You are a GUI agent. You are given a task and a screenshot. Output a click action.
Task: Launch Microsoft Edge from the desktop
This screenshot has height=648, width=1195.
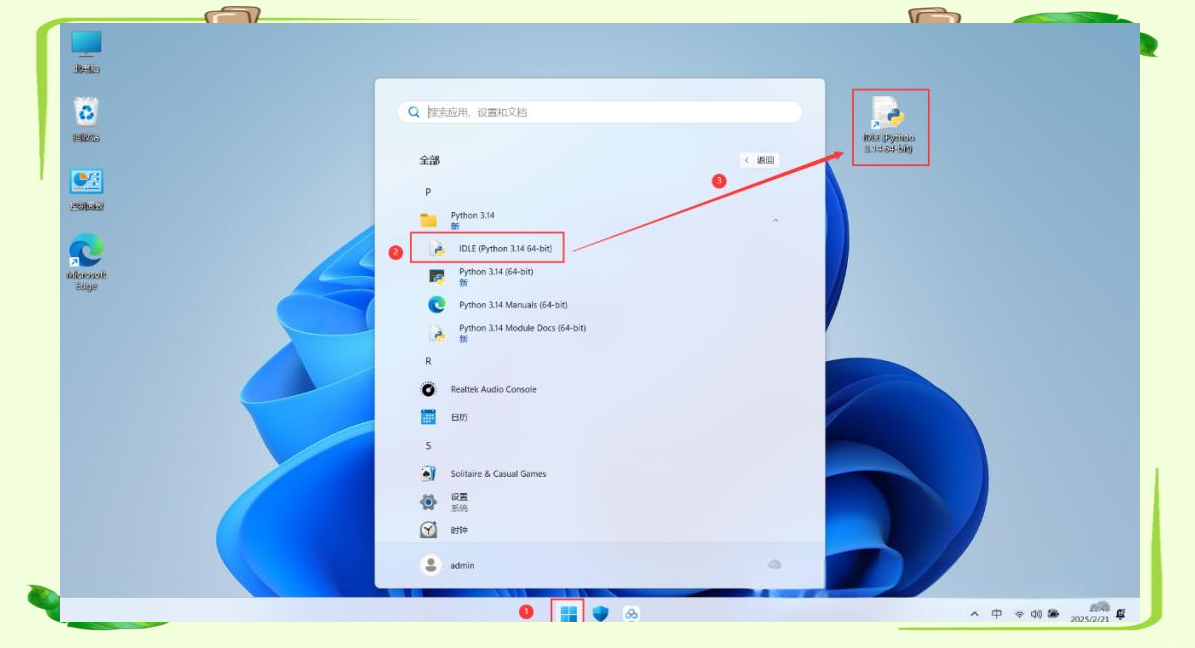[86, 262]
